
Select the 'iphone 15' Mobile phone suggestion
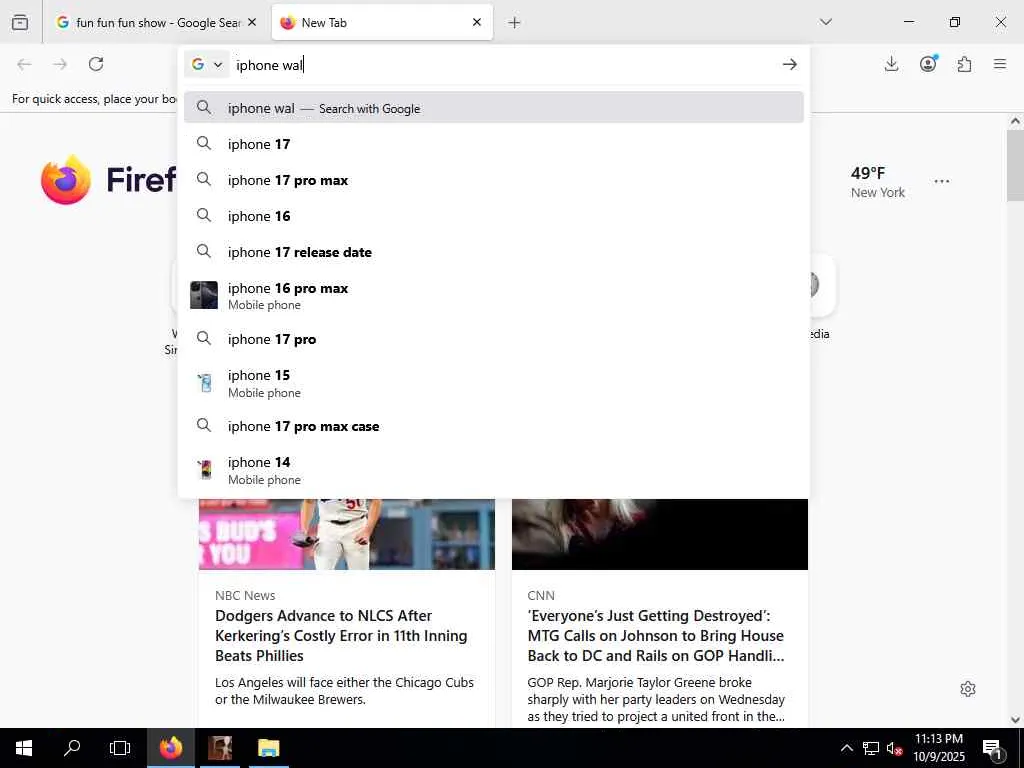[x=494, y=383]
